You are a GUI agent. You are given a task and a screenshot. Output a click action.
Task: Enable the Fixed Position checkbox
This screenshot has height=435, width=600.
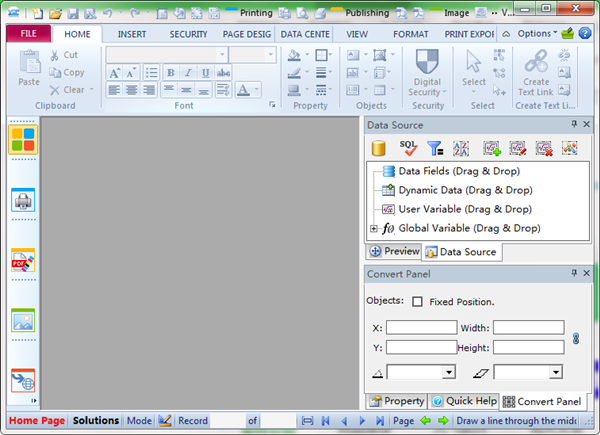pos(417,301)
